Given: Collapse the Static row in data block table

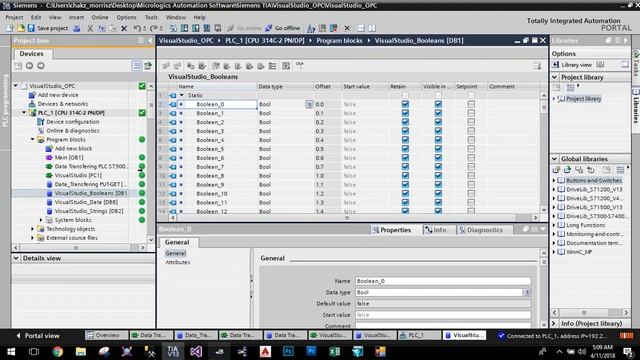Looking at the screenshot, I should pos(182,96).
